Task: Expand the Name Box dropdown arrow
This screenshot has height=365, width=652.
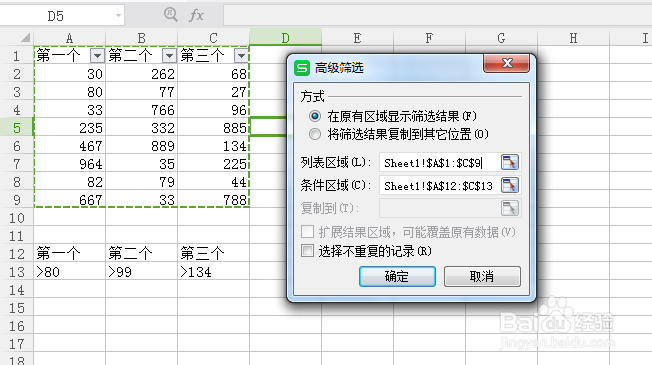Action: pyautogui.click(x=118, y=16)
